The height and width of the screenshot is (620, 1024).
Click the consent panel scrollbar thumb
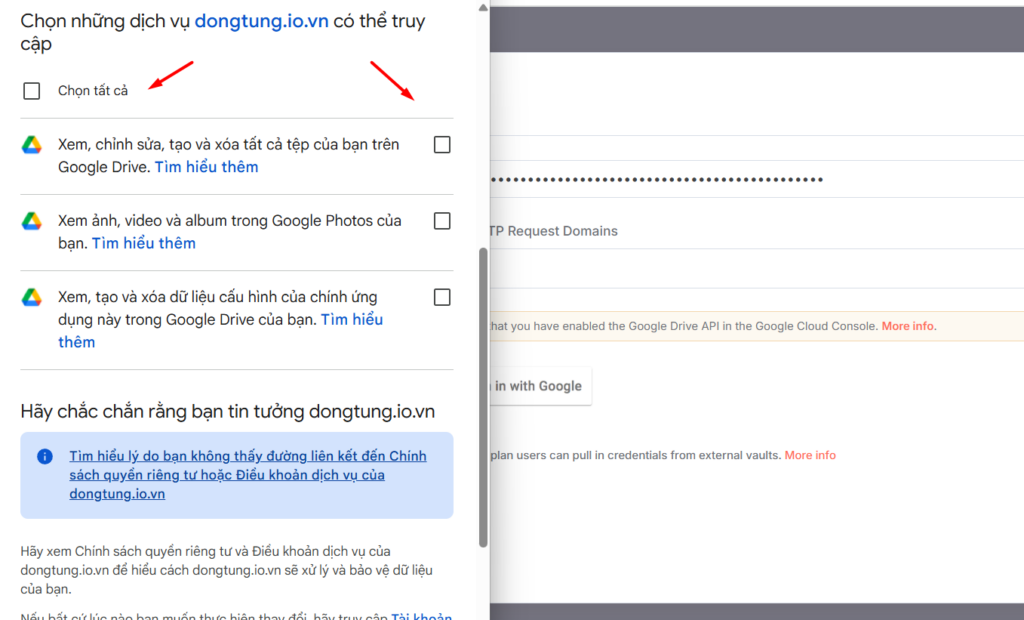tap(483, 397)
